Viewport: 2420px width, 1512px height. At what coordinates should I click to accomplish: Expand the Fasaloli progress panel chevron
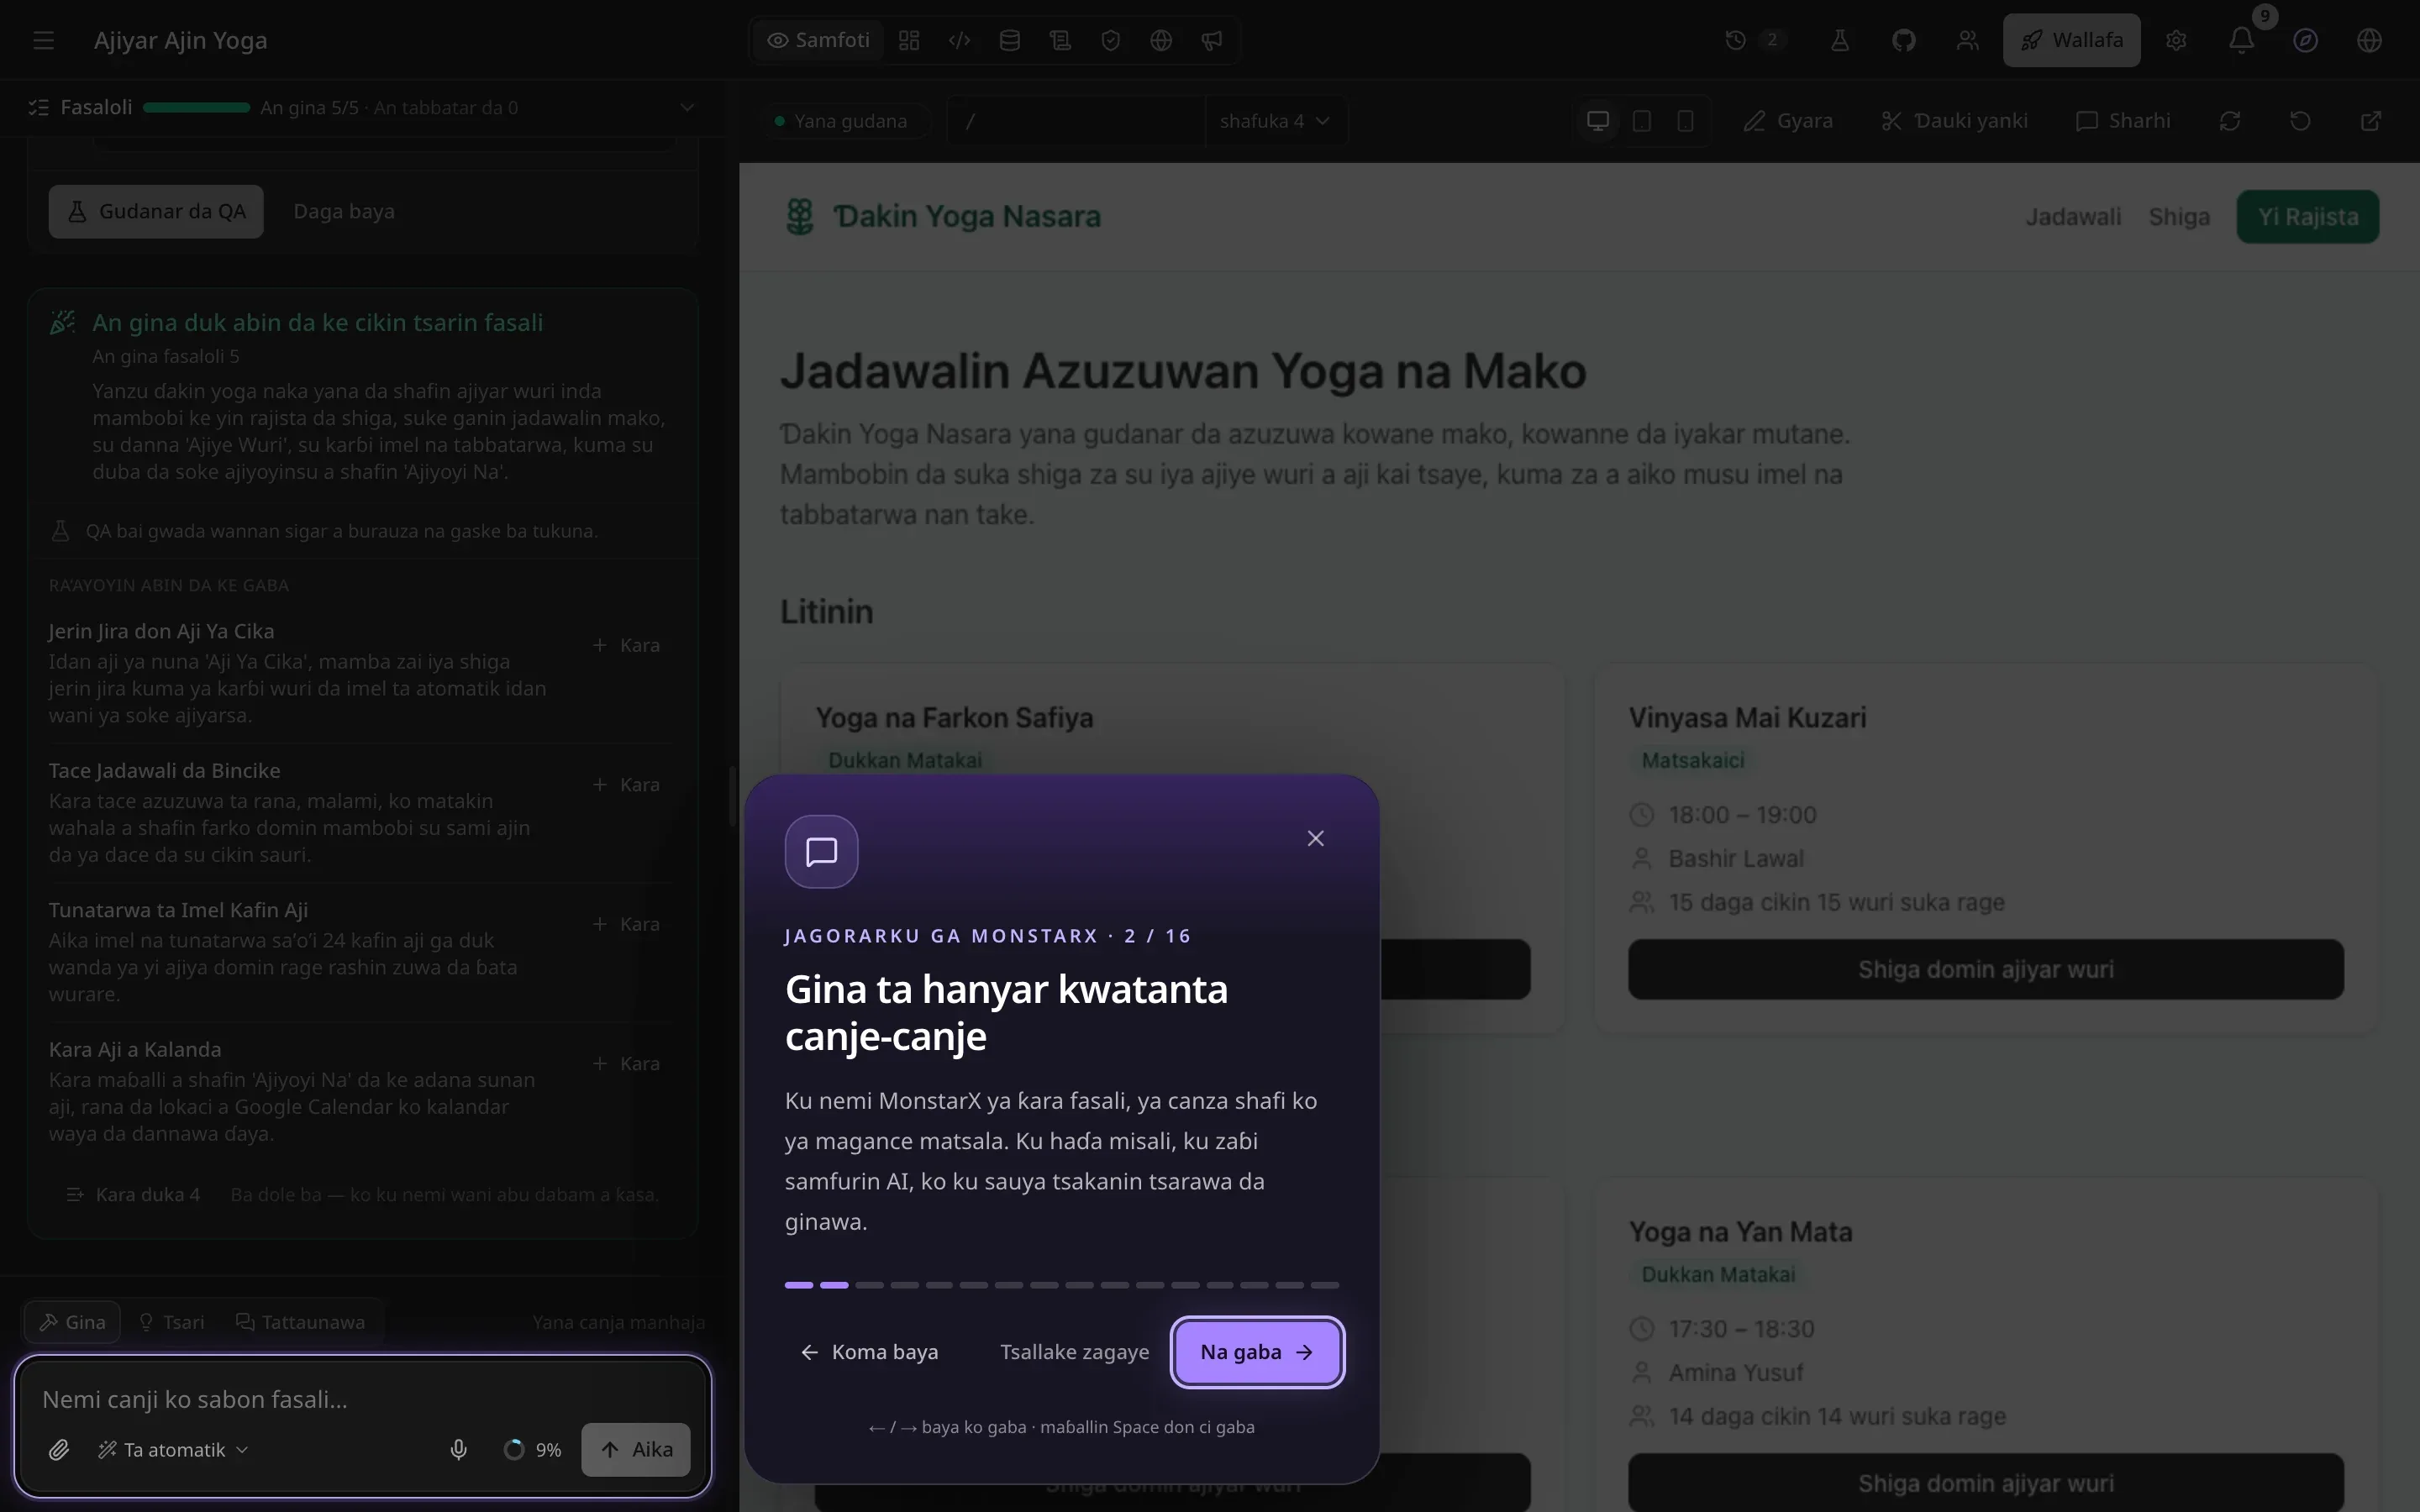(687, 107)
